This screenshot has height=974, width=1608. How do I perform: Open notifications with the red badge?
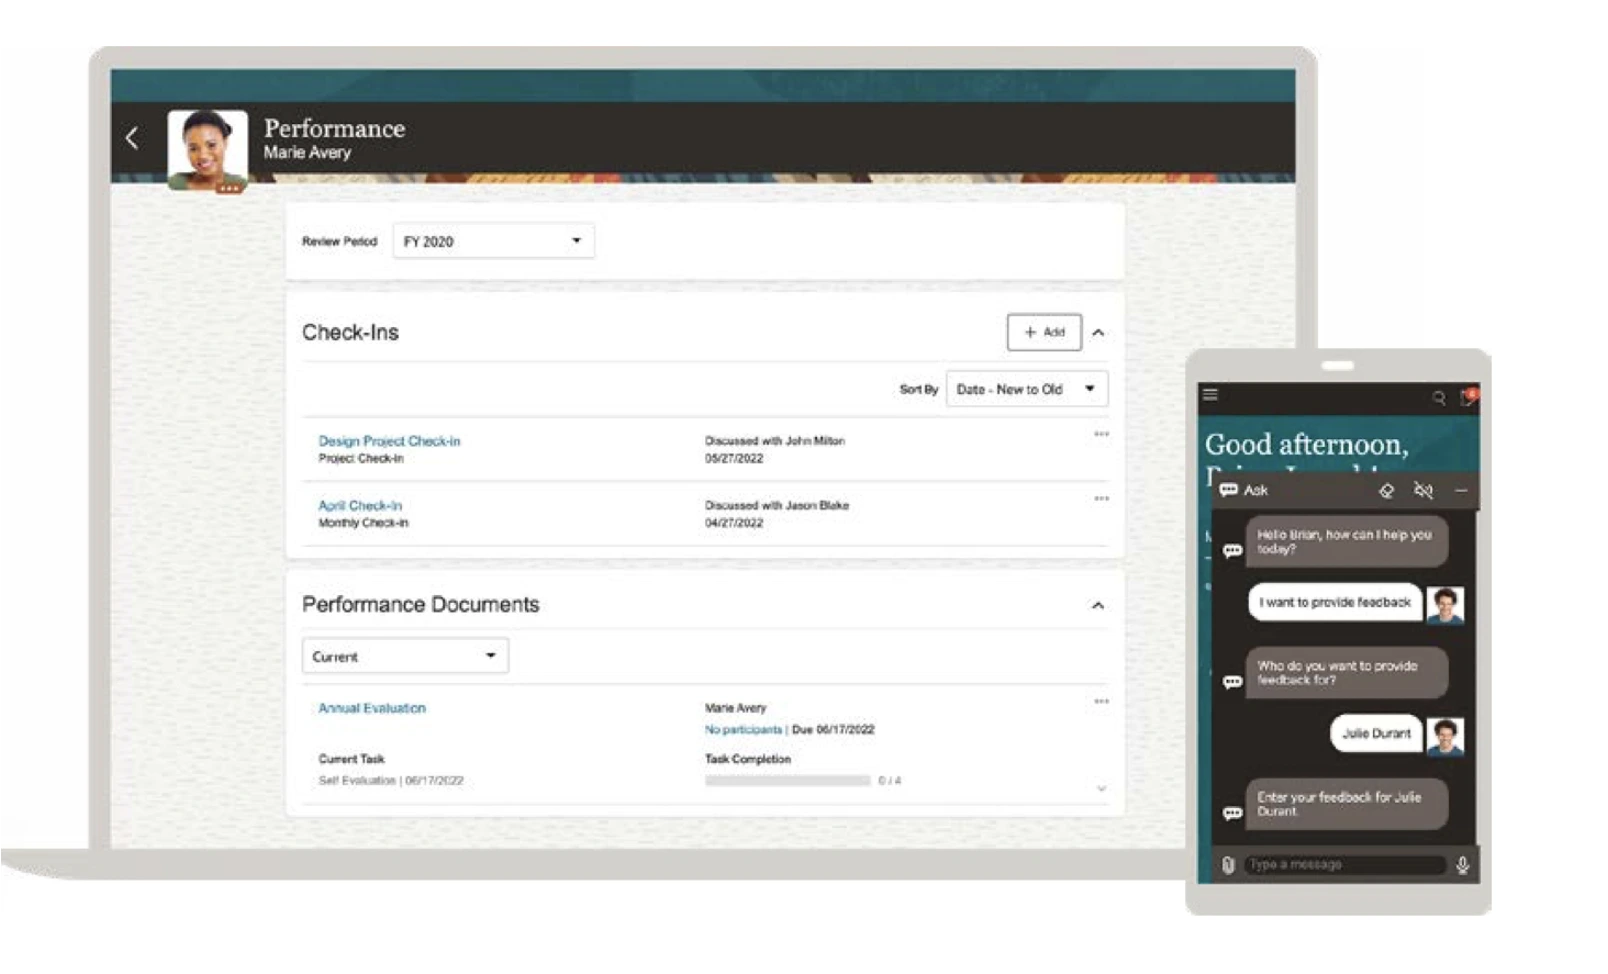pyautogui.click(x=1467, y=397)
